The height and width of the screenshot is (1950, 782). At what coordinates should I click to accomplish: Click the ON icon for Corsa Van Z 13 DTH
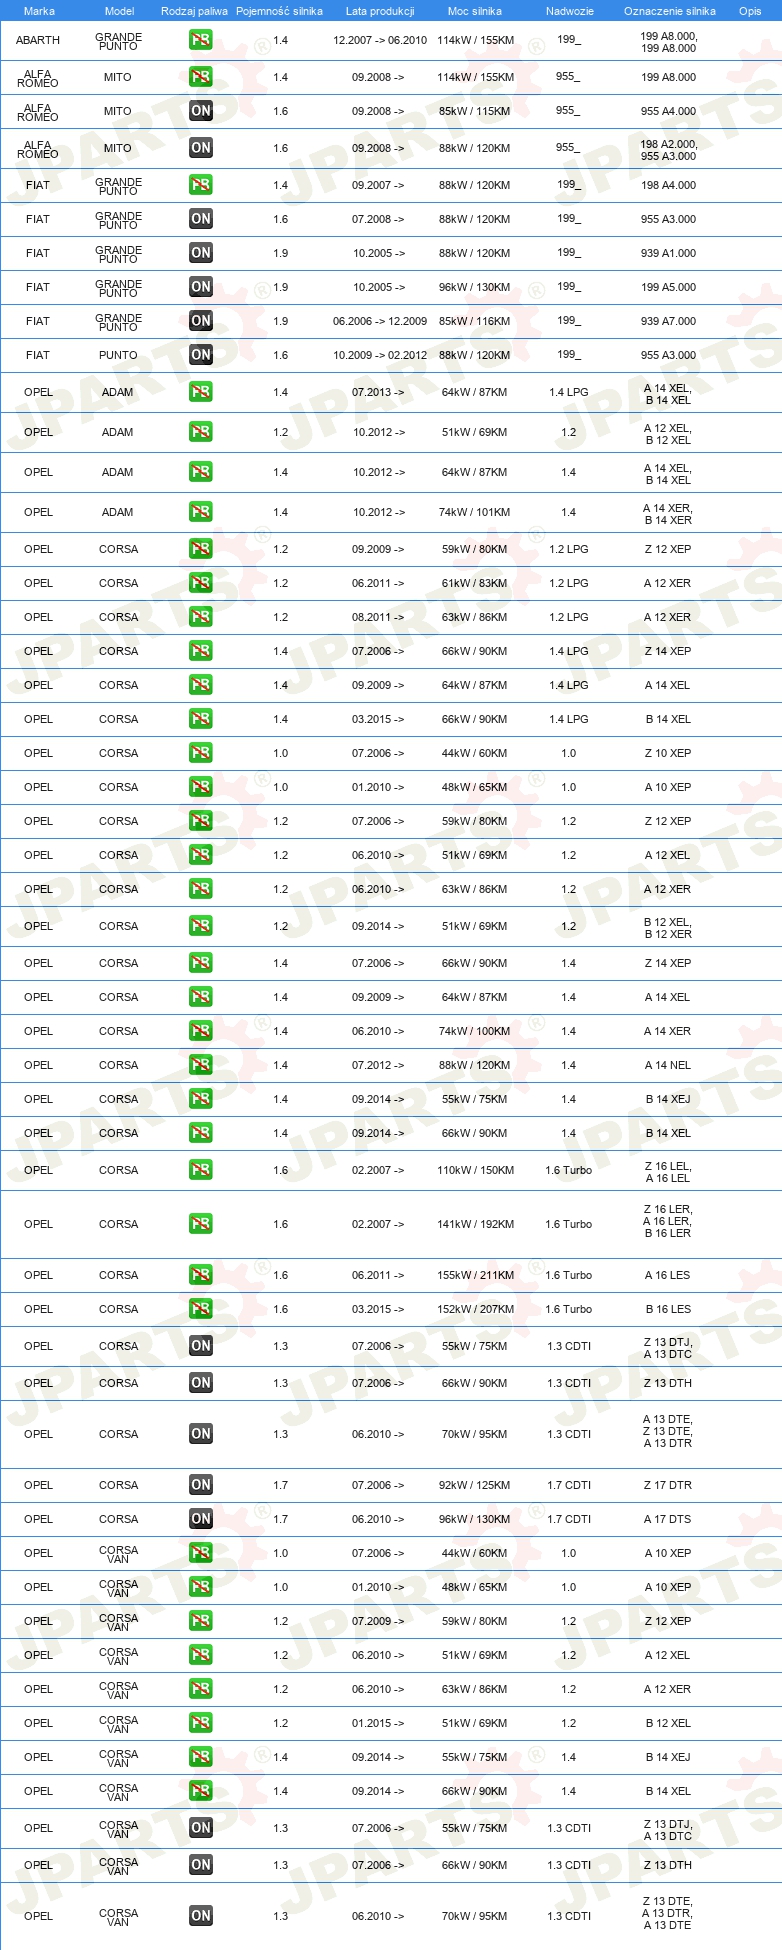[x=201, y=1865]
